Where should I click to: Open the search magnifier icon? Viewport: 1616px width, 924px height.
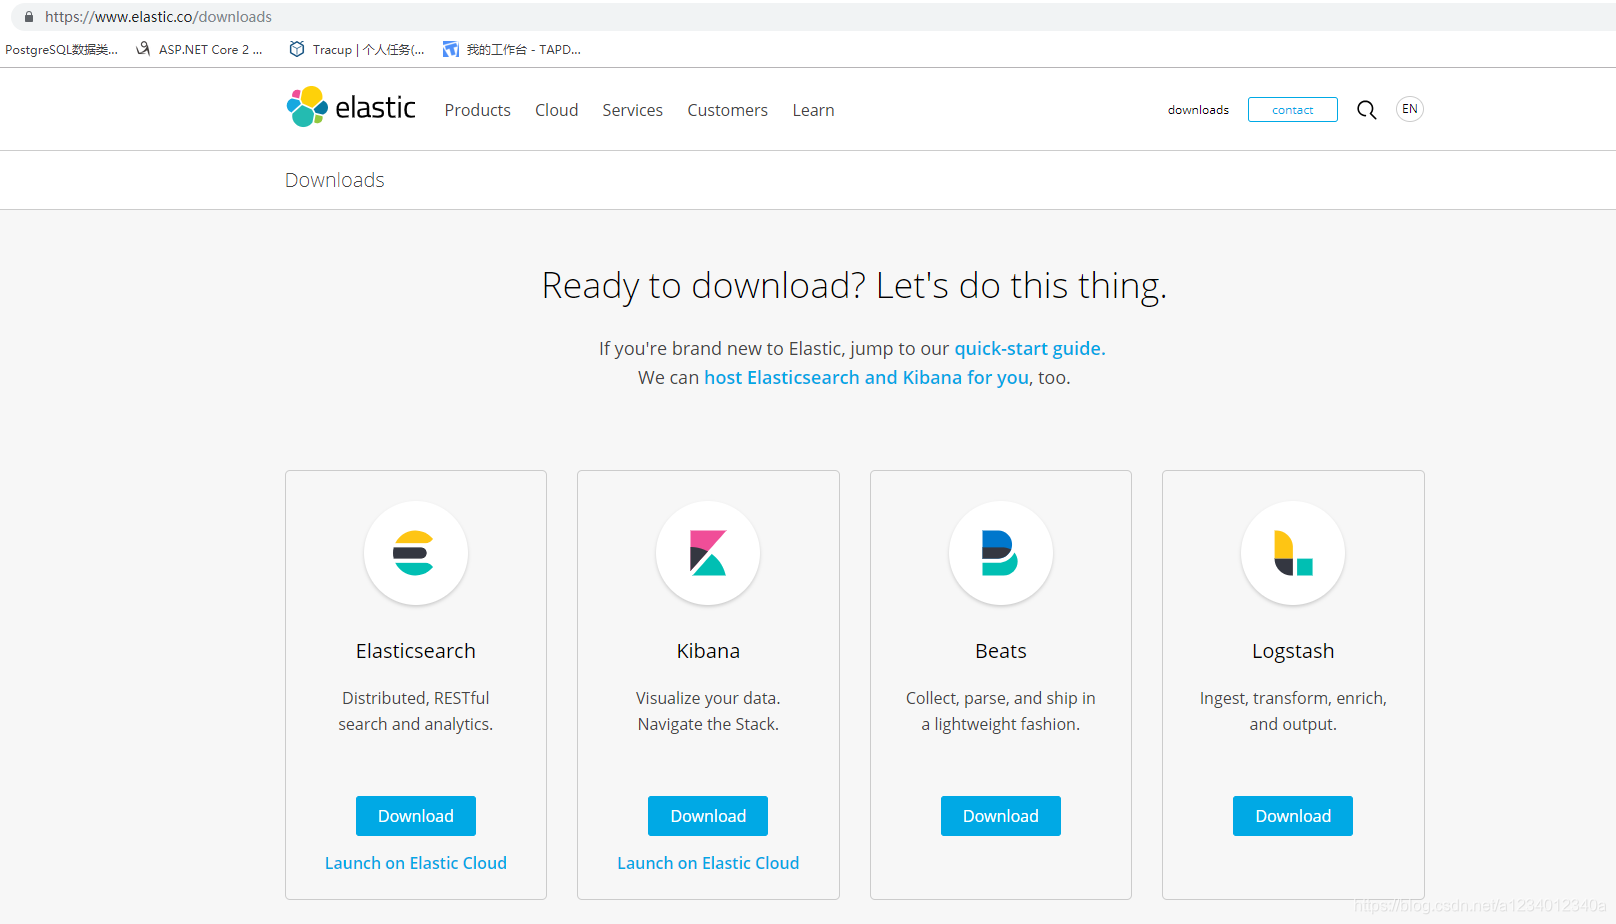coord(1366,110)
